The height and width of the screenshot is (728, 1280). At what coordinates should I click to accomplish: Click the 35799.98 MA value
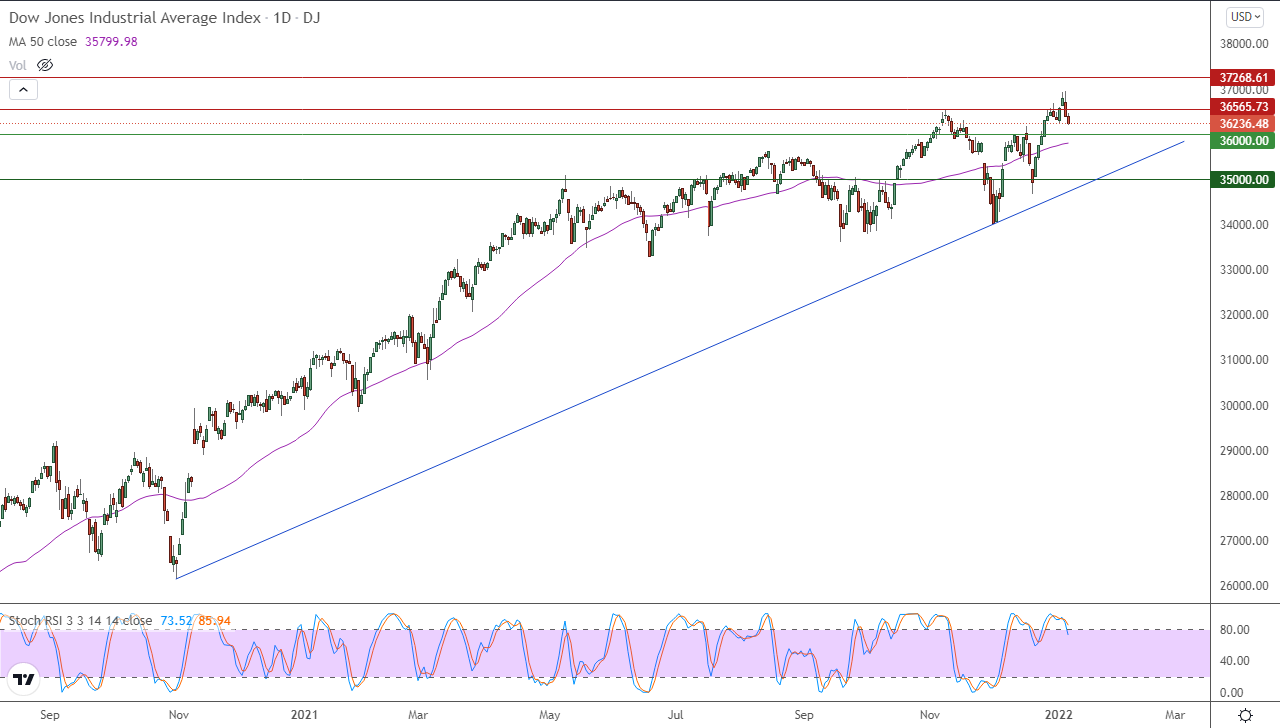click(112, 41)
